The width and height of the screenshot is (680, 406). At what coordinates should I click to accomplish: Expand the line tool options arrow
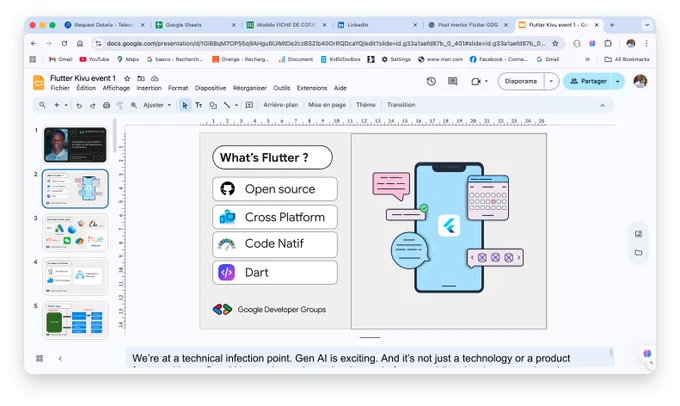pyautogui.click(x=236, y=105)
